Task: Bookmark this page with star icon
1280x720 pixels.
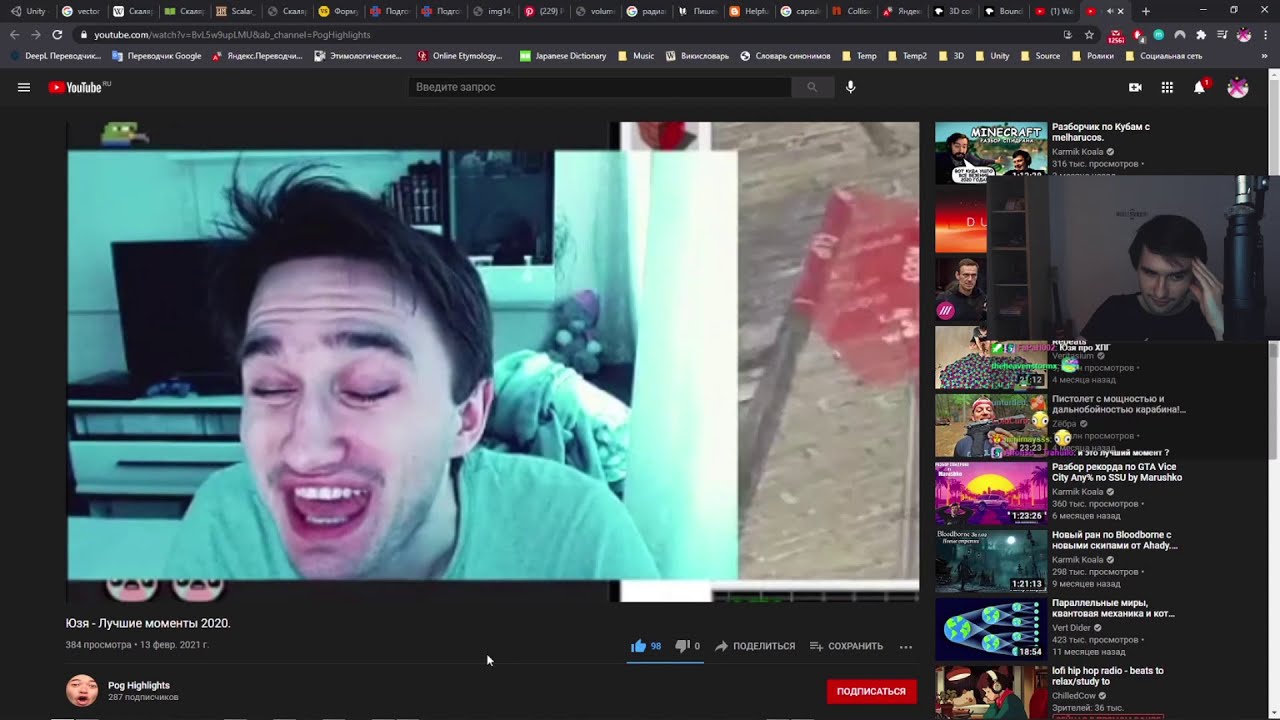Action: (x=1089, y=34)
